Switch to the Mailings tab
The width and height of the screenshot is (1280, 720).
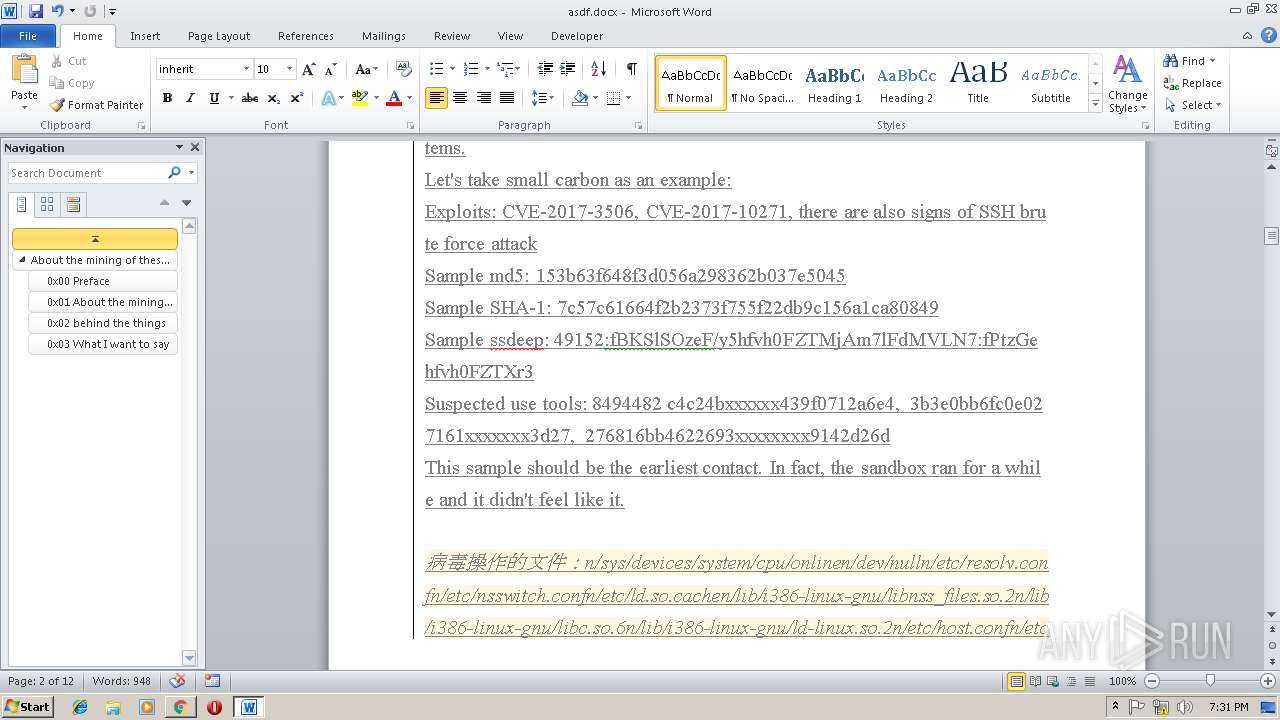point(384,36)
